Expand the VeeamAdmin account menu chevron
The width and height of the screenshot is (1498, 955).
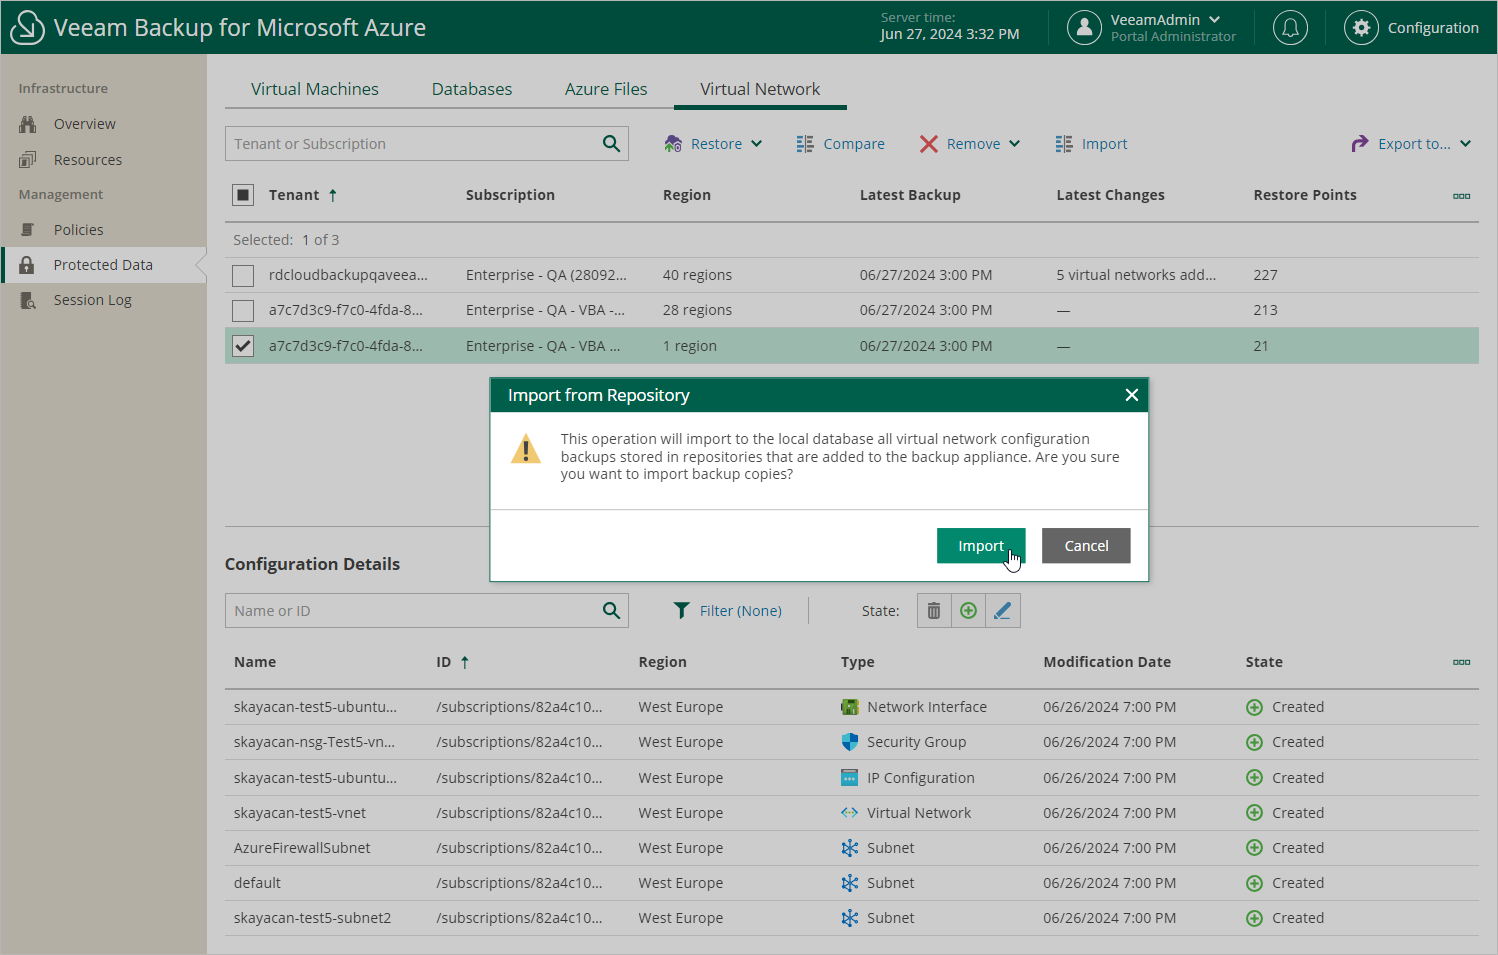(x=1215, y=19)
